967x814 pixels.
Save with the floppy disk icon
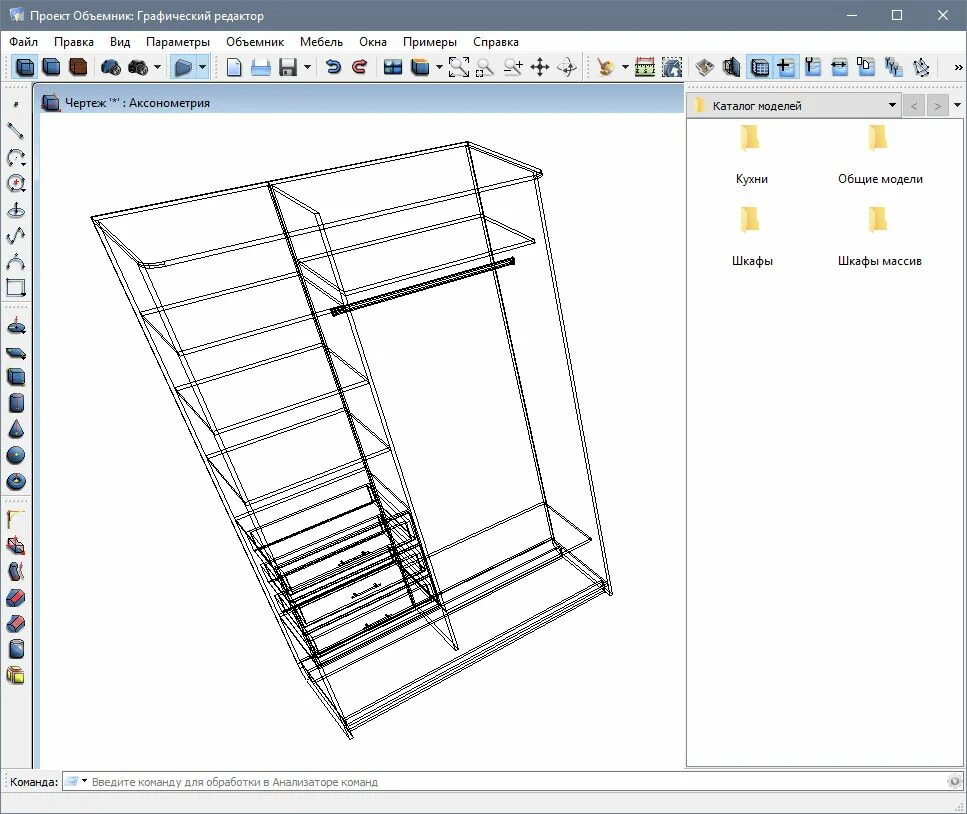tap(288, 67)
